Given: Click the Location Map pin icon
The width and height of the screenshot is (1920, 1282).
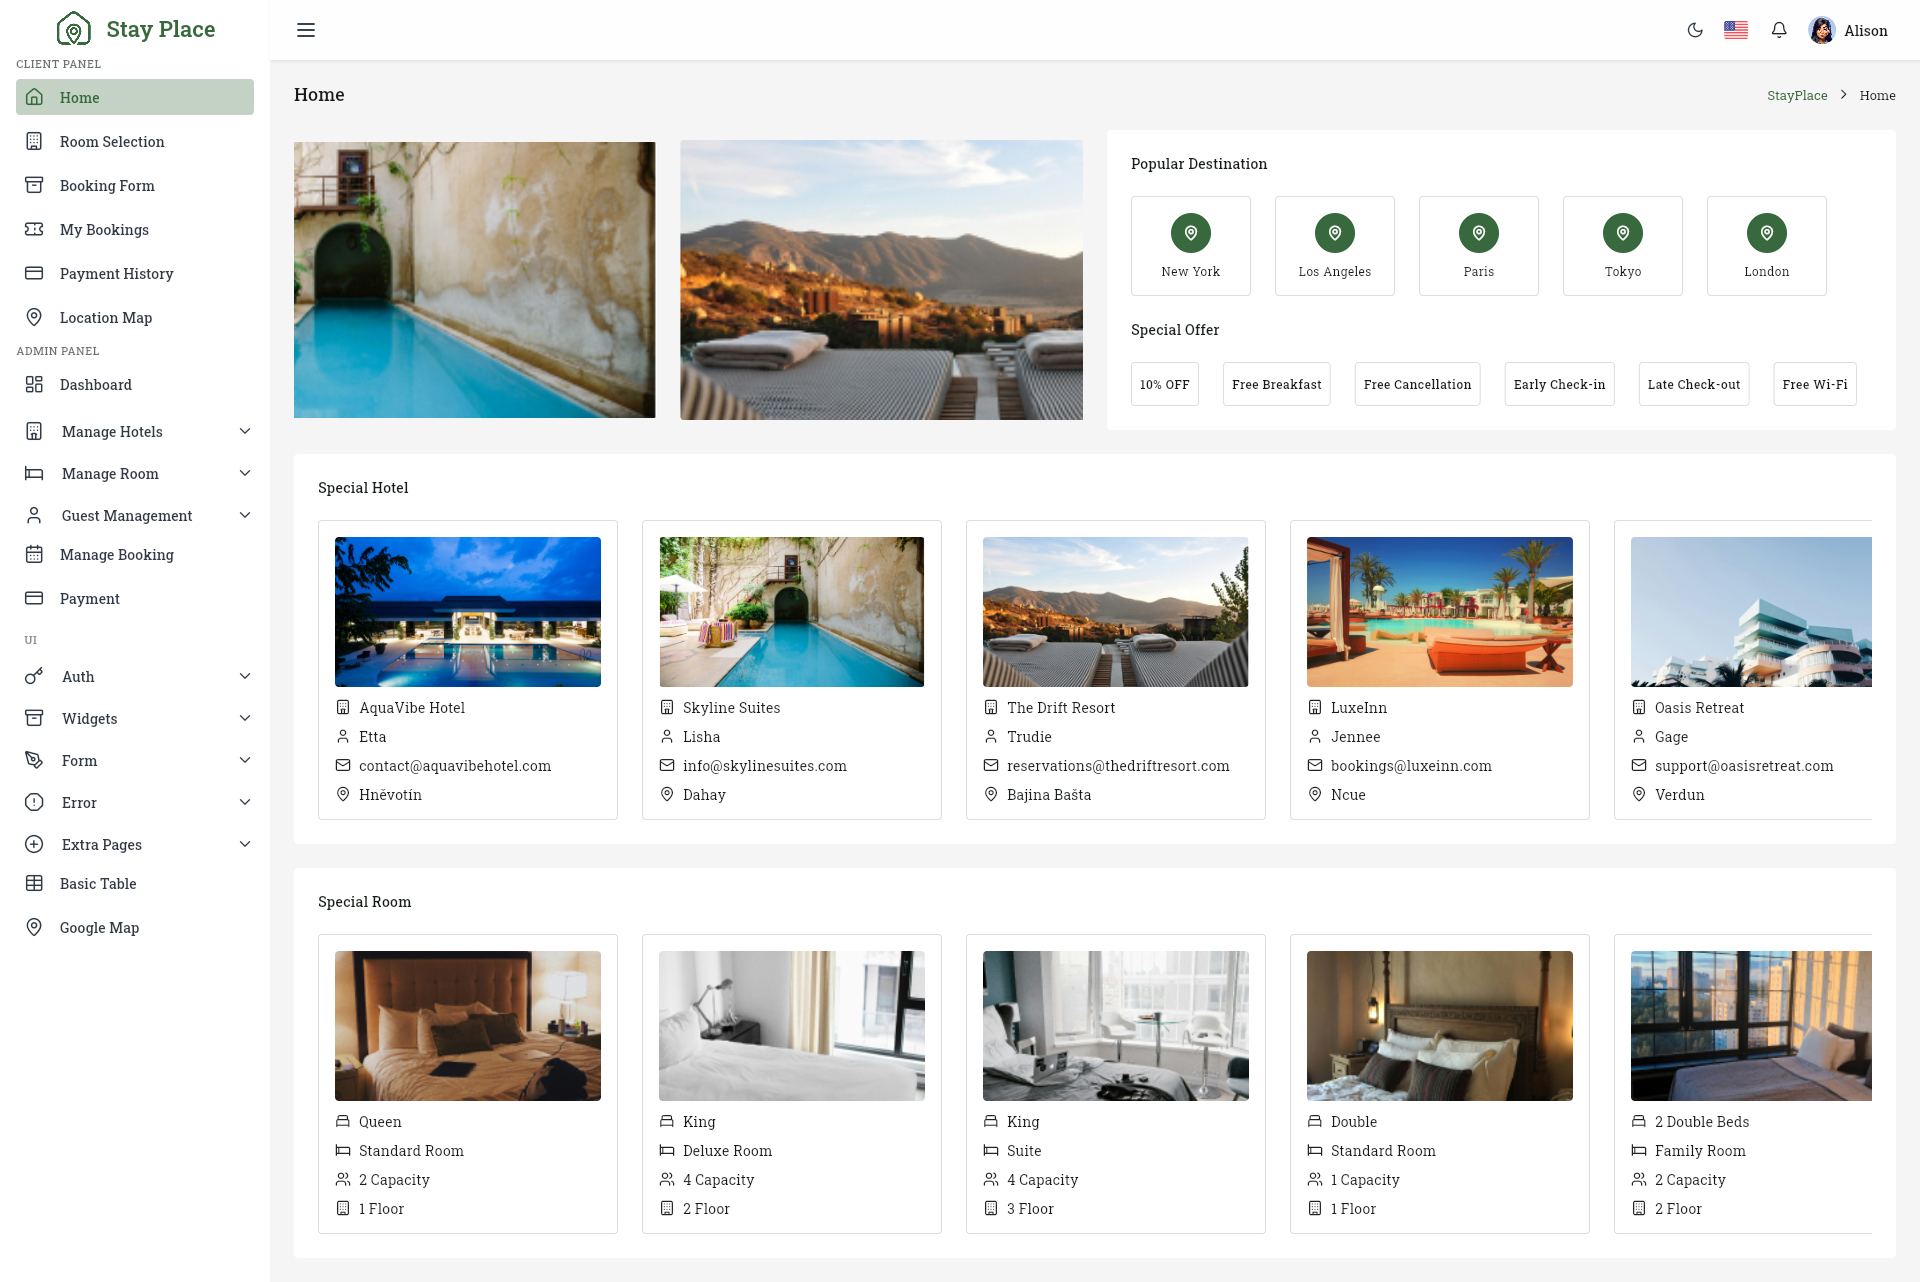Looking at the screenshot, I should tap(34, 317).
